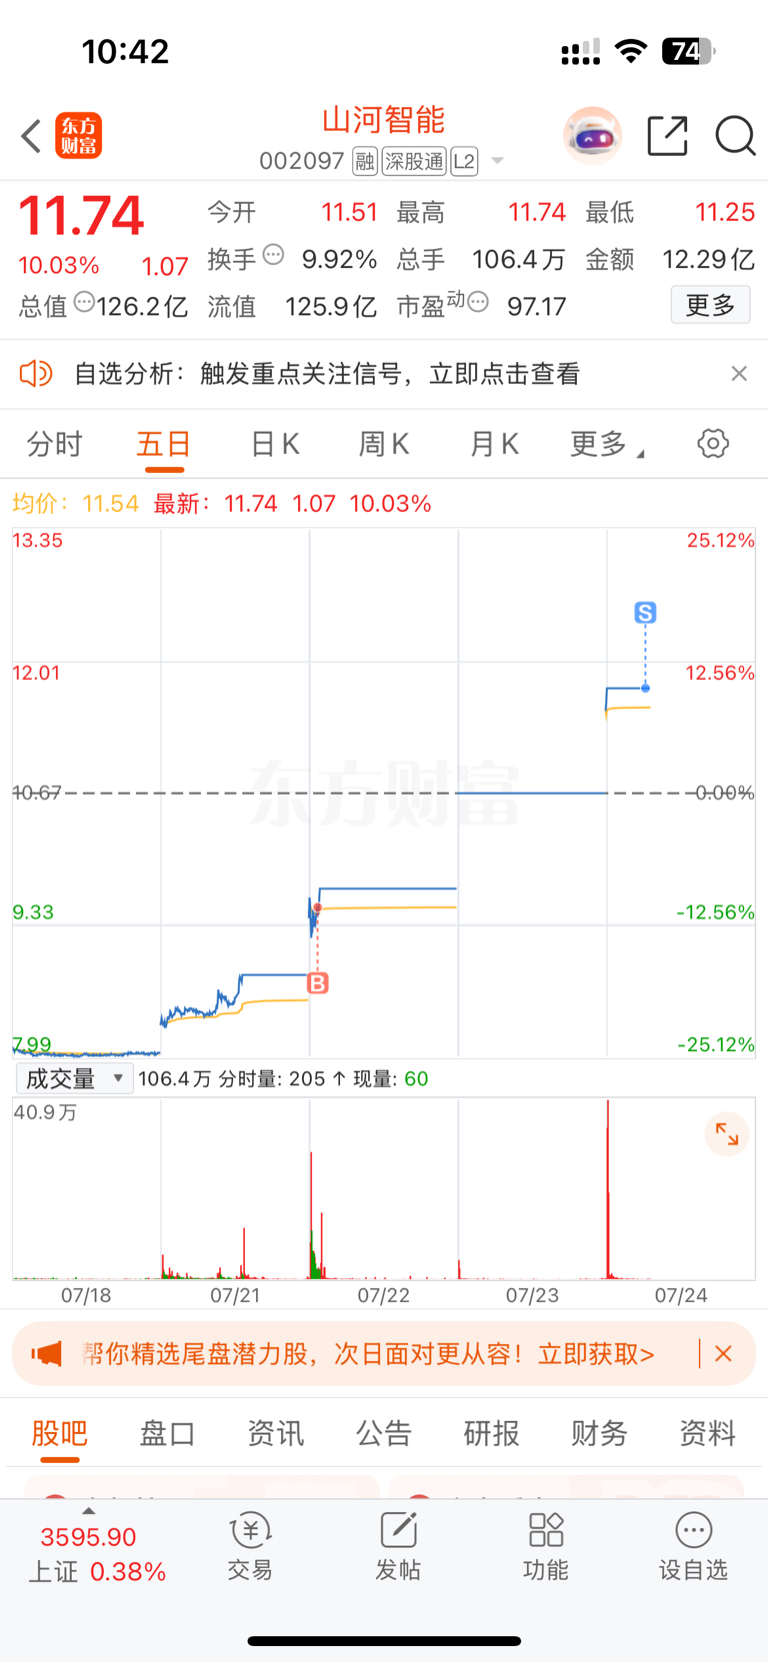Select the 盘口 tab
Screen dimensions: 768x1663
167,1433
